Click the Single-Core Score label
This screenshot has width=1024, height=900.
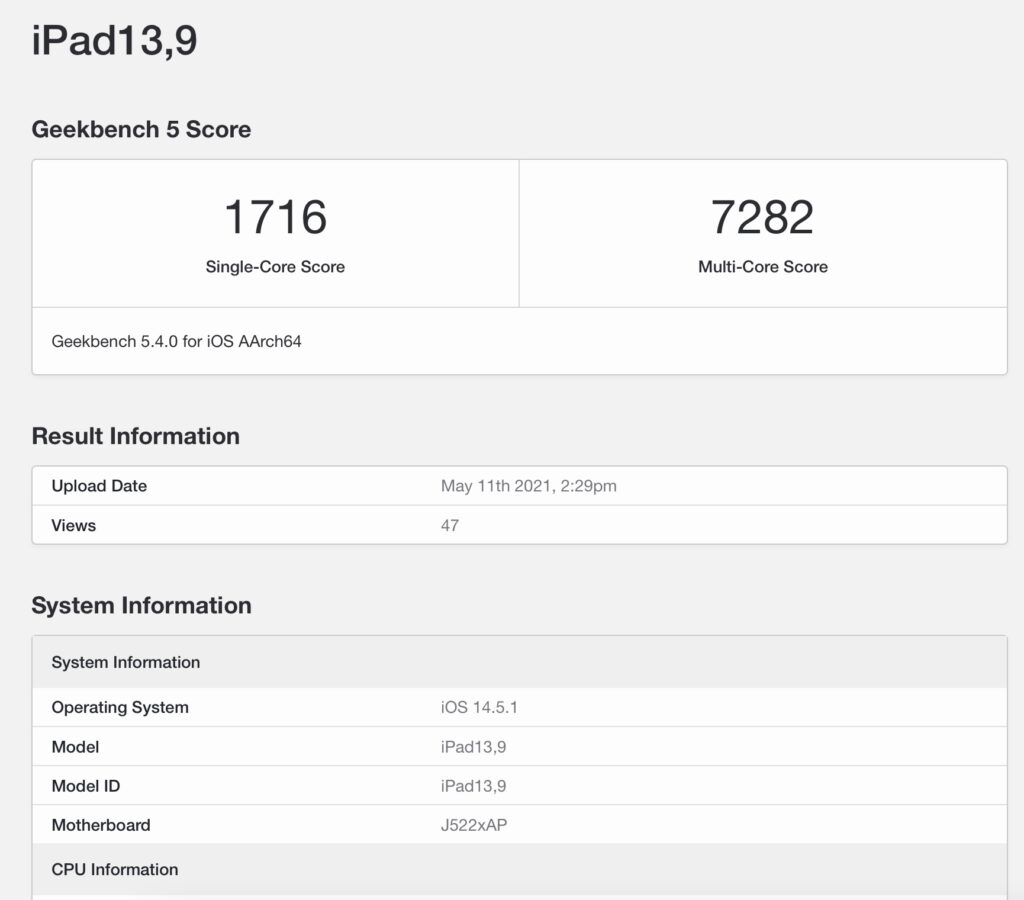(275, 266)
